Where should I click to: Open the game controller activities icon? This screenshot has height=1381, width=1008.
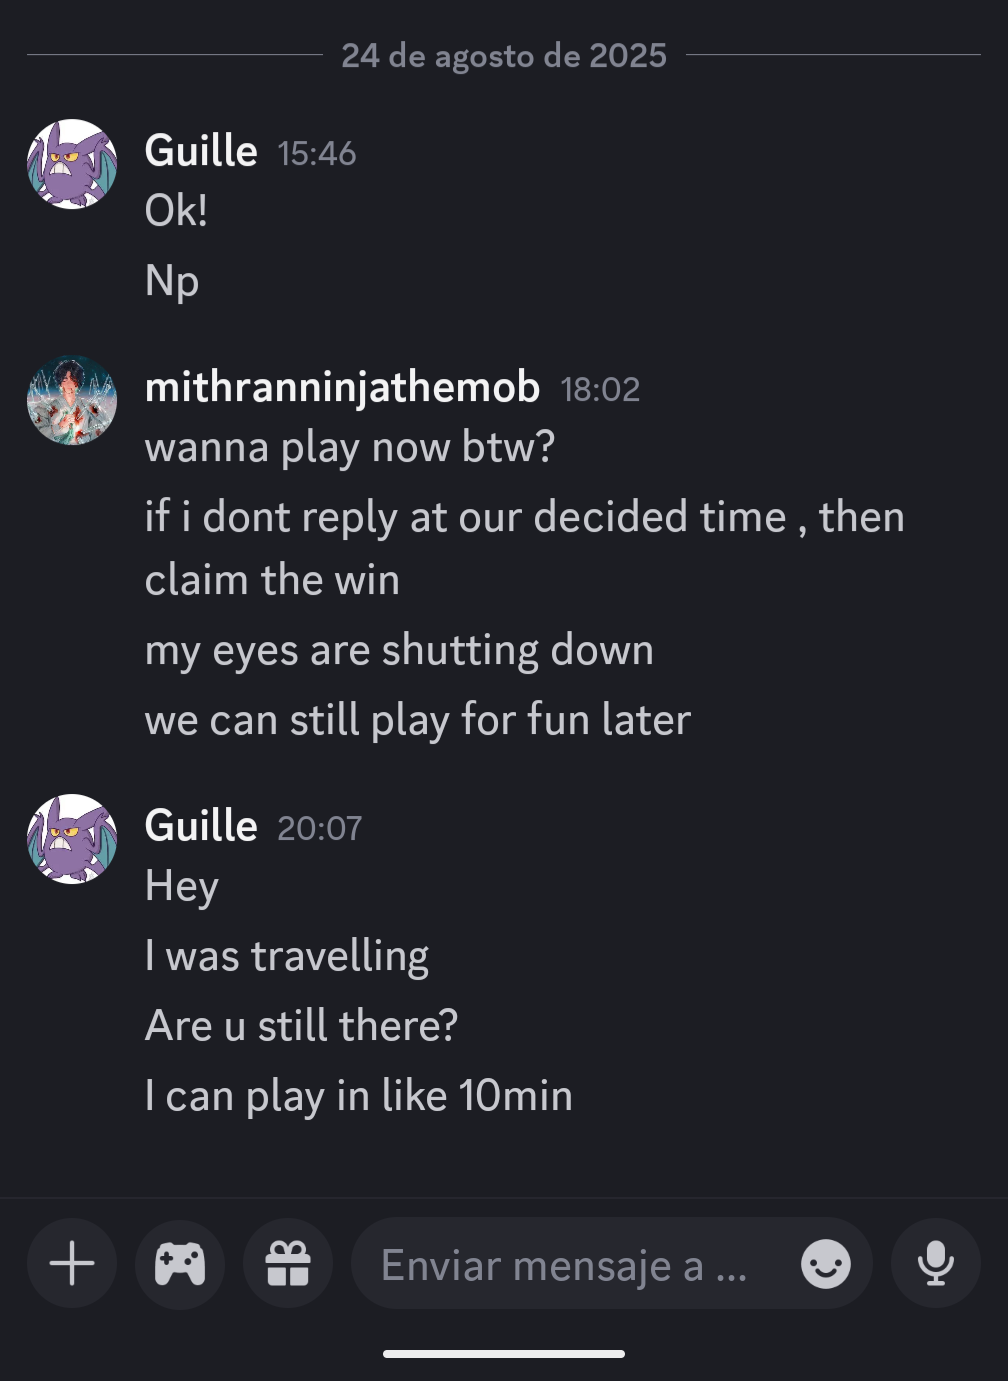[x=180, y=1264]
